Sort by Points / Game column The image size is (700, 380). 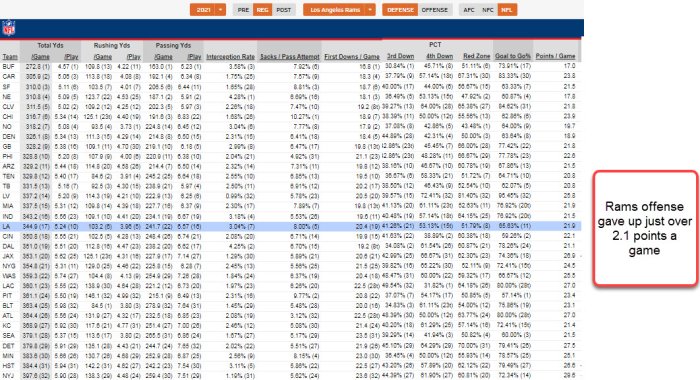[x=555, y=56]
